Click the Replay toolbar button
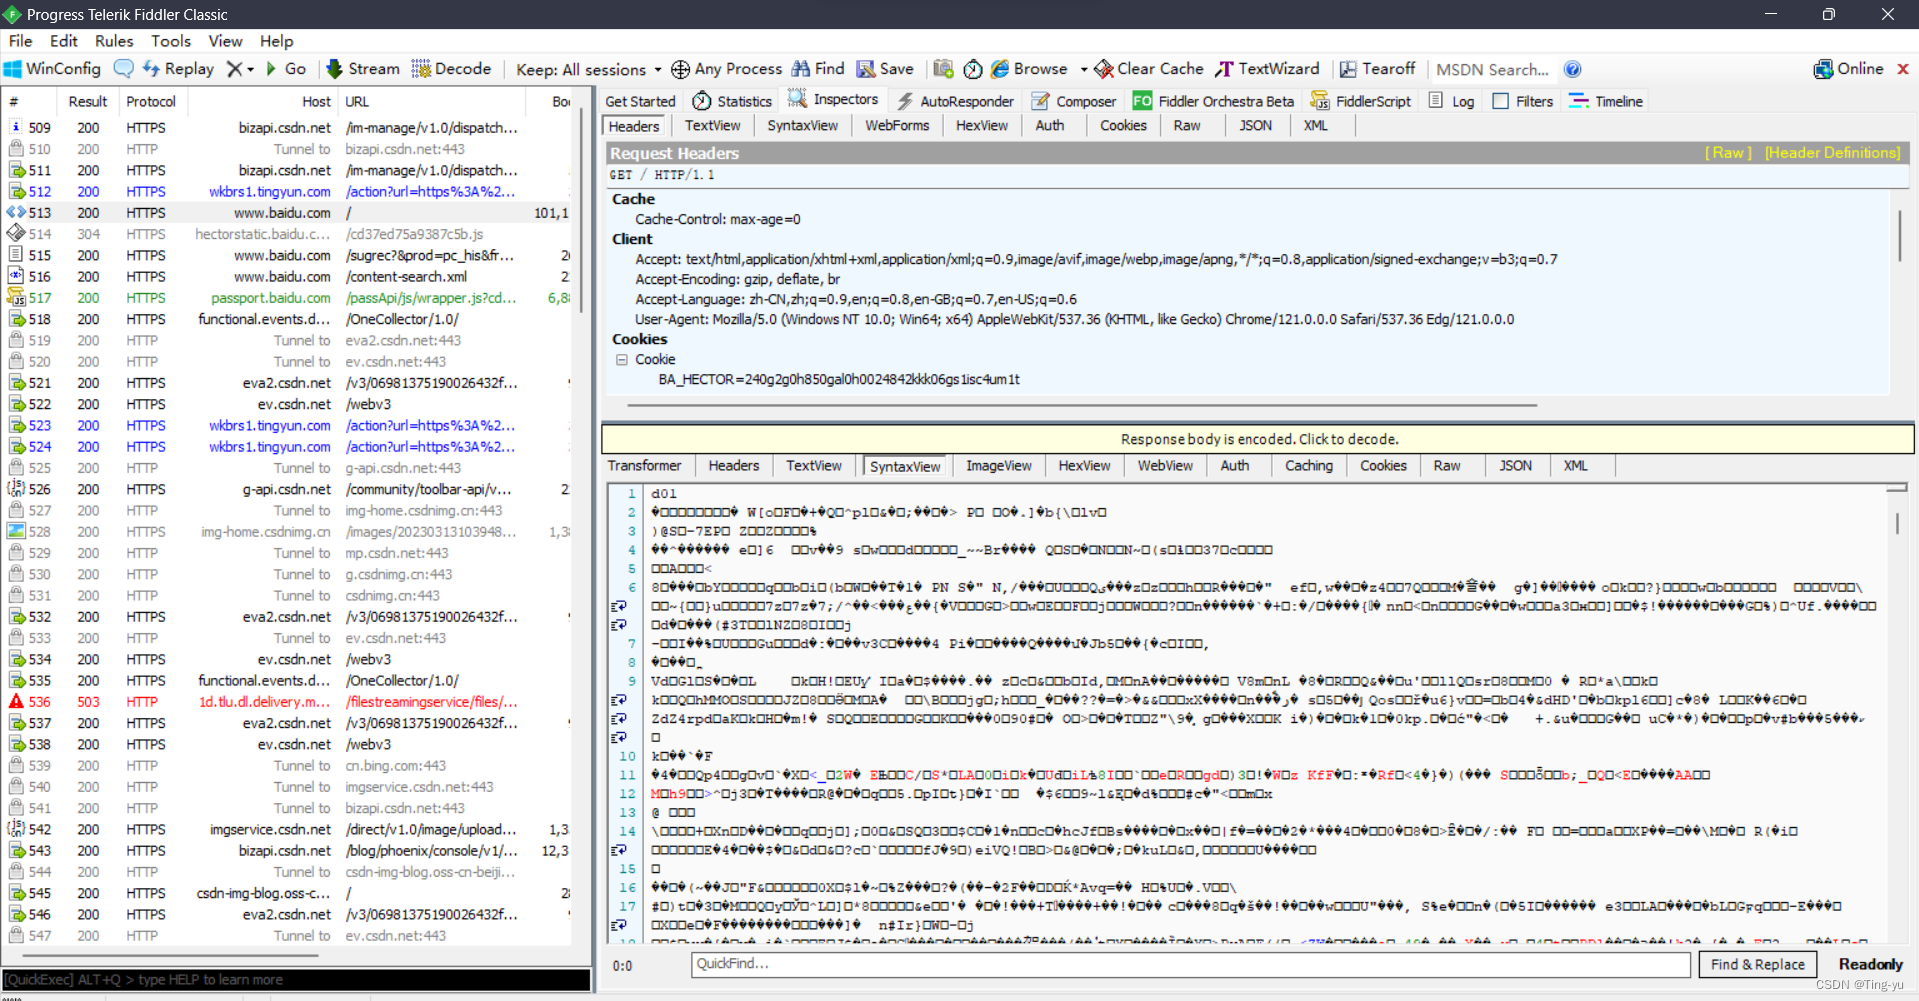Viewport: 1919px width, 1001px height. [178, 69]
